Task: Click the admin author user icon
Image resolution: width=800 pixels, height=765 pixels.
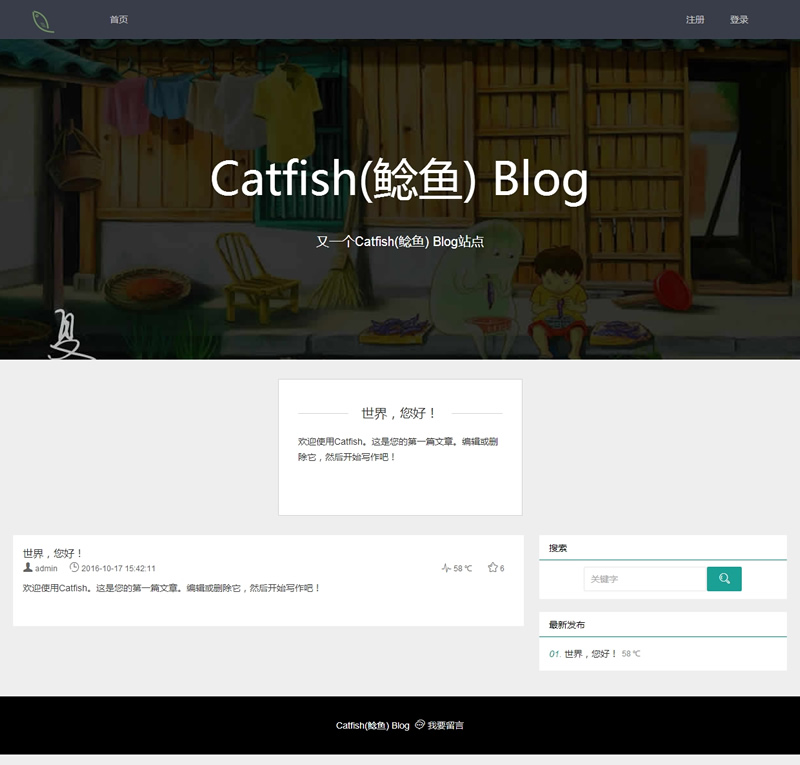Action: (x=28, y=567)
